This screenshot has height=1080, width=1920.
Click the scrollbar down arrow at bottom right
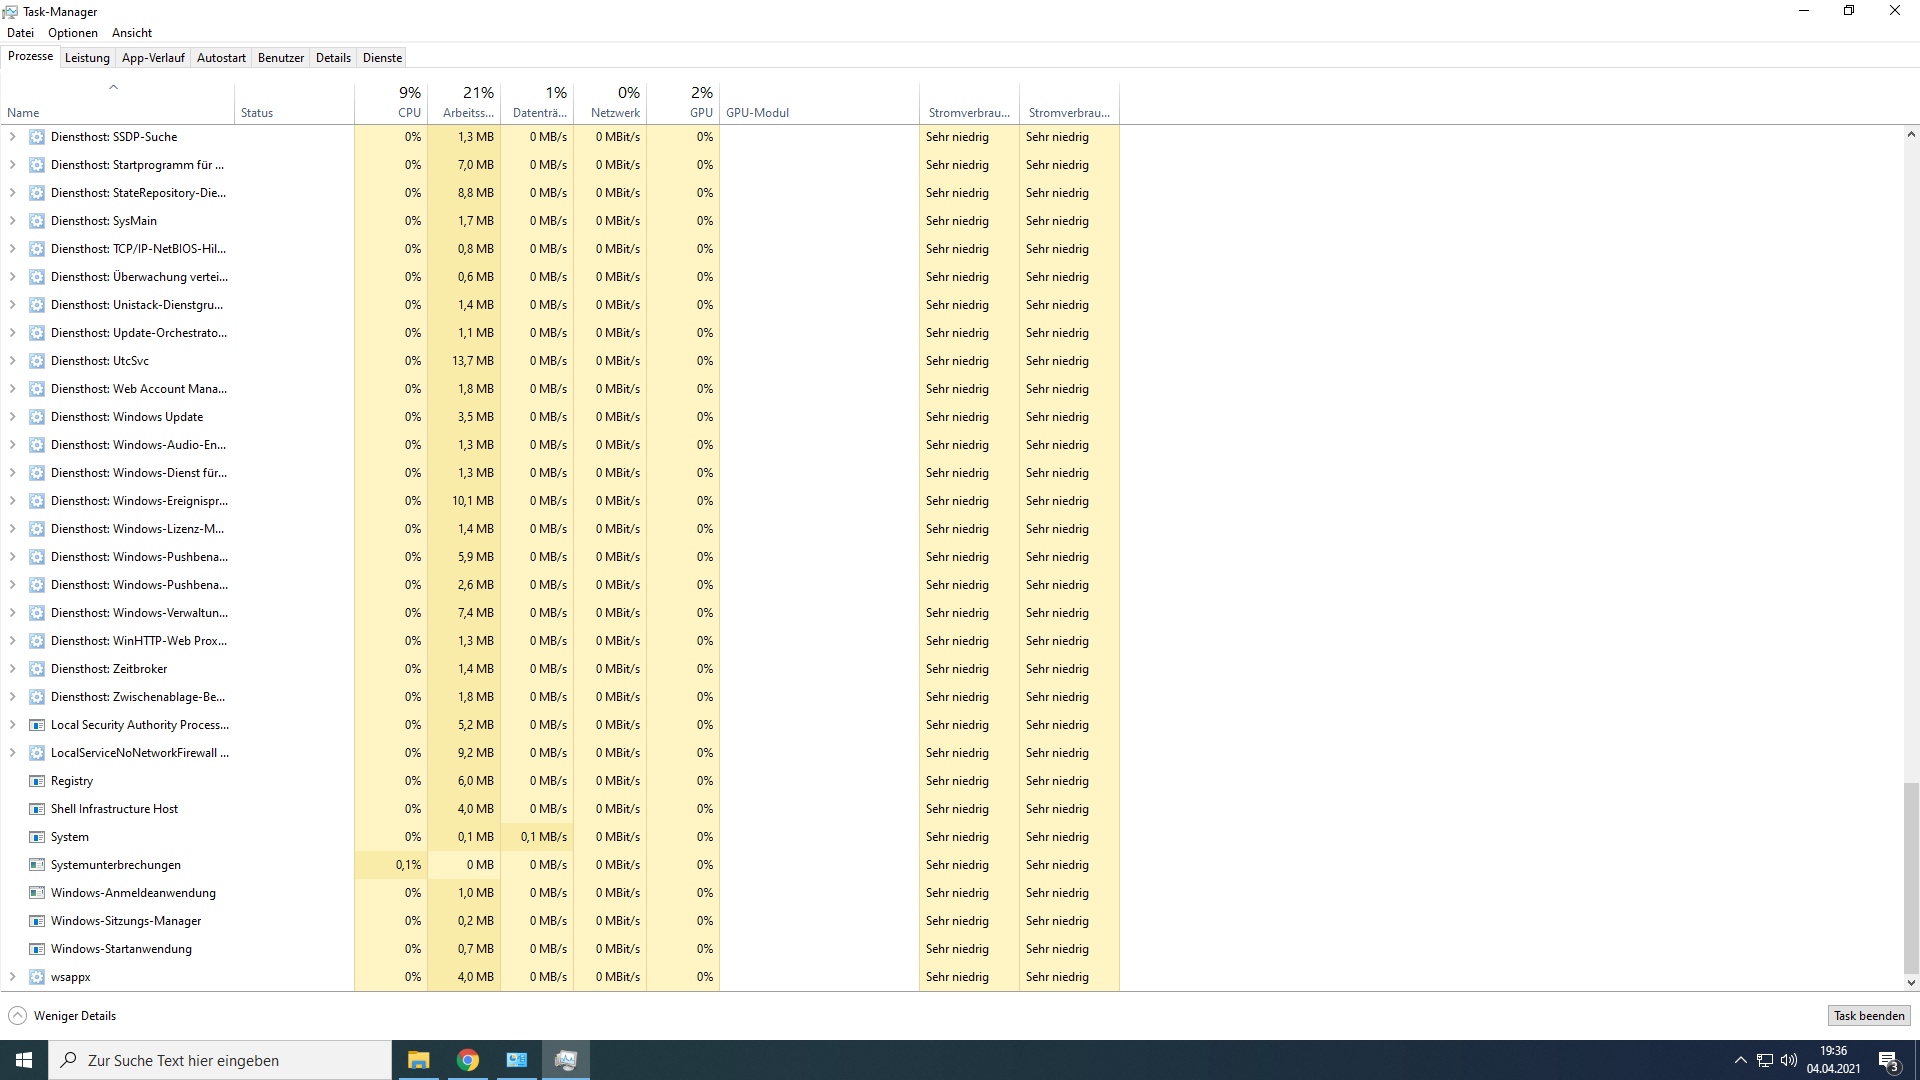coord(1910,982)
